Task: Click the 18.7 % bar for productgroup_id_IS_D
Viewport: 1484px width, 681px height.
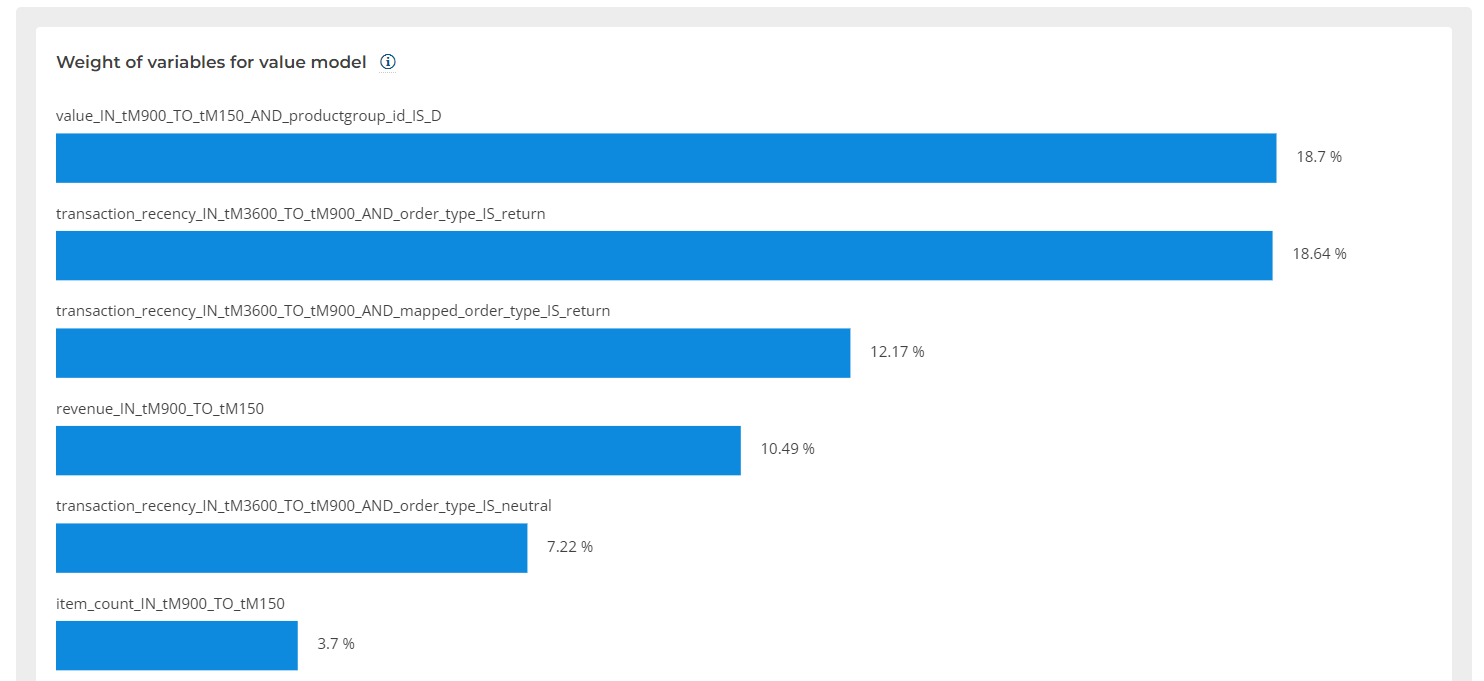Action: coord(665,158)
